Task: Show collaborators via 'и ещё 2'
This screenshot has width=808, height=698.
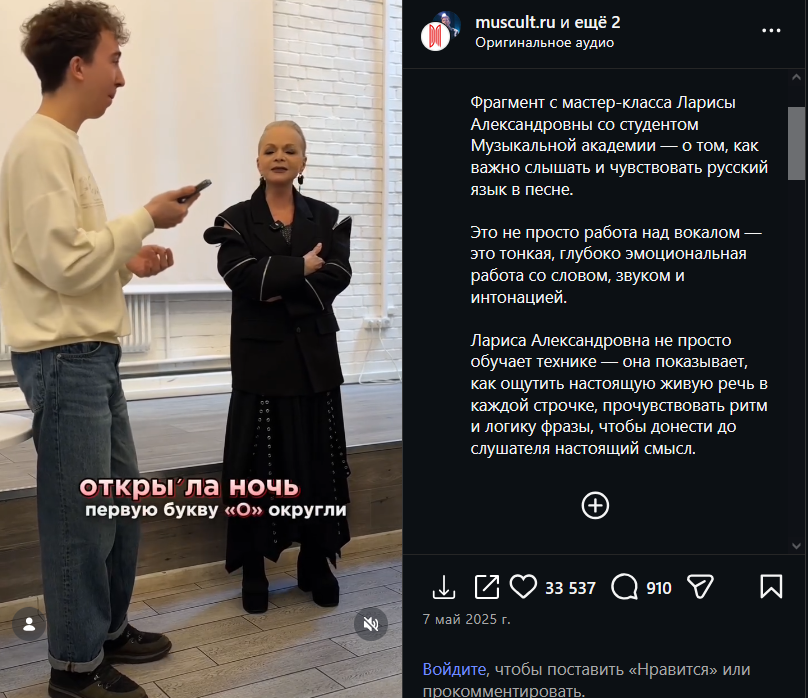Action: tap(591, 23)
